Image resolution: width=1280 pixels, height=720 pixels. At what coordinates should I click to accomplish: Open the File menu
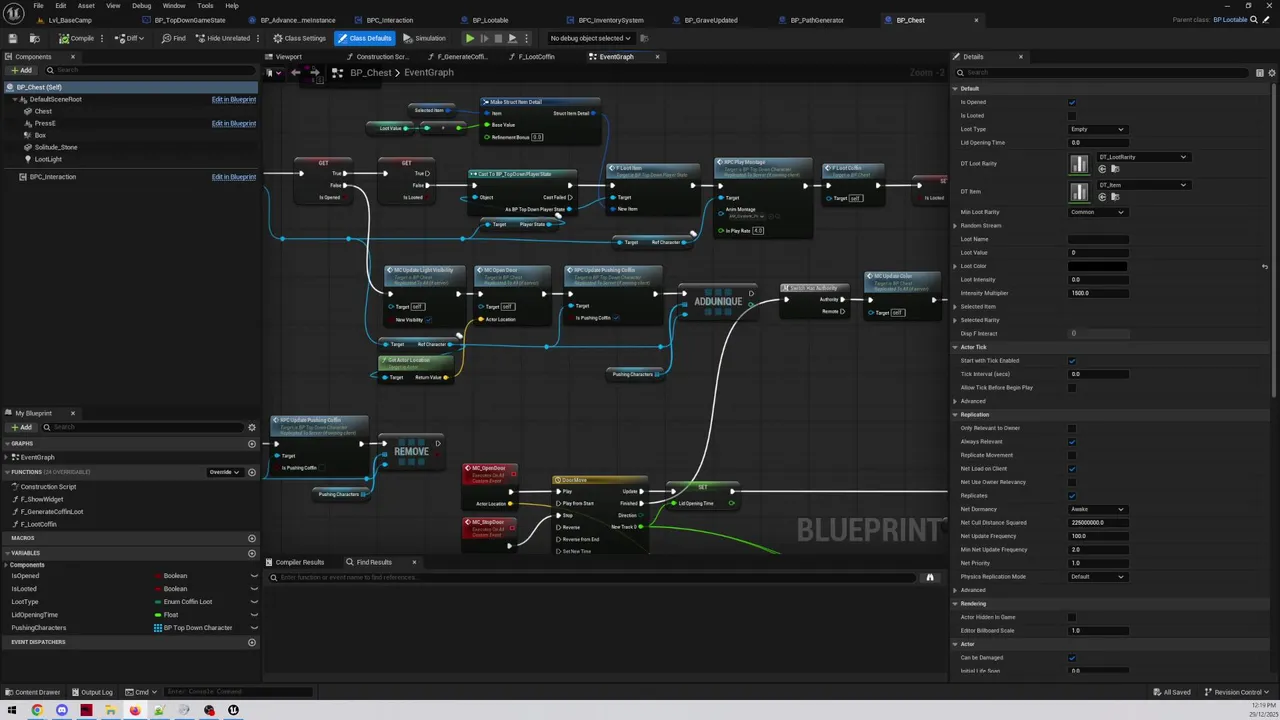tap(38, 5)
